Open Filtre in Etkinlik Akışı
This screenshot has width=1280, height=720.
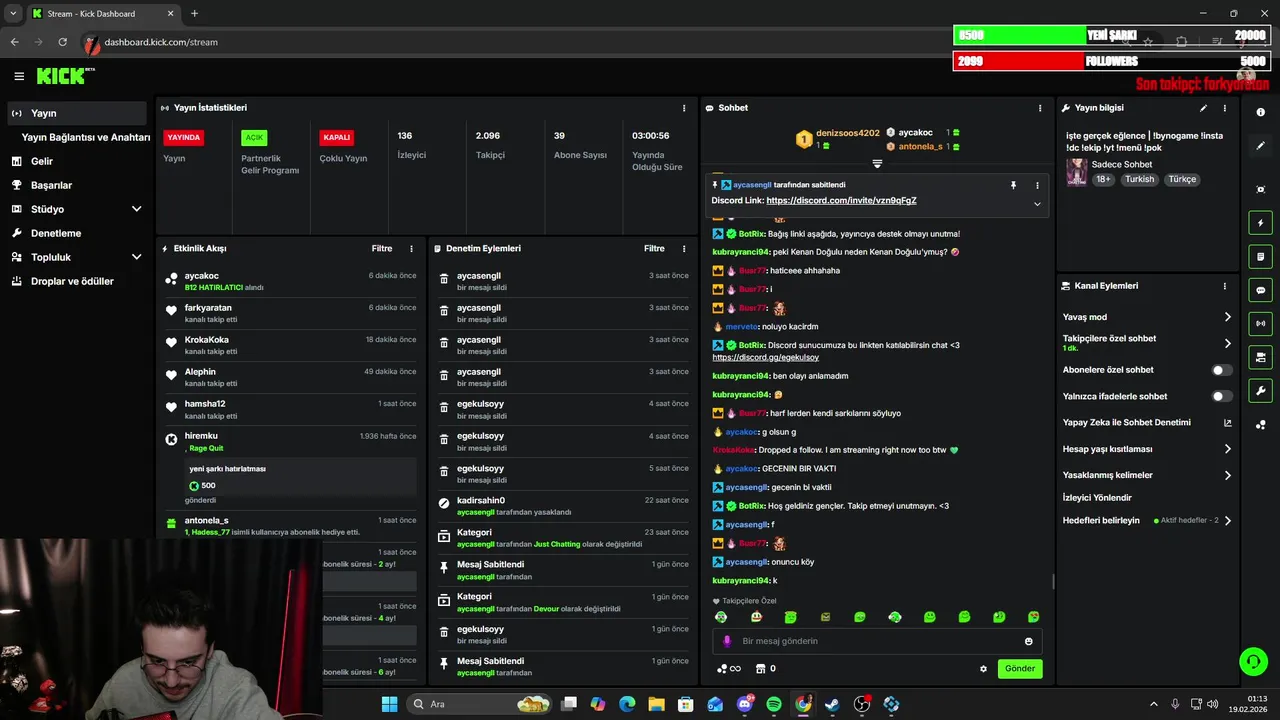click(382, 249)
